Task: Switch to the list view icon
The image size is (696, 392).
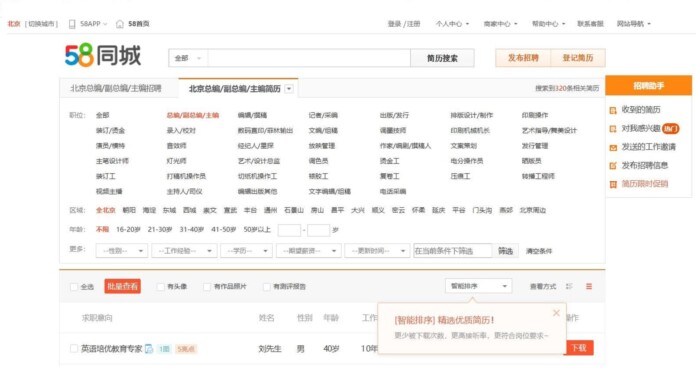Action: click(589, 286)
